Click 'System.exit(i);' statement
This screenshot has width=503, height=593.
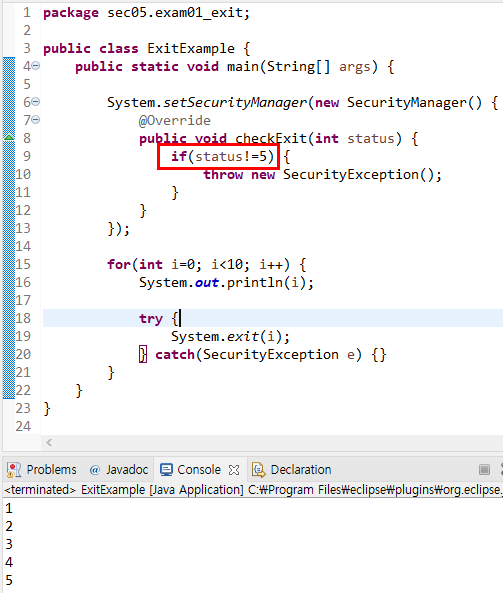(x=230, y=336)
